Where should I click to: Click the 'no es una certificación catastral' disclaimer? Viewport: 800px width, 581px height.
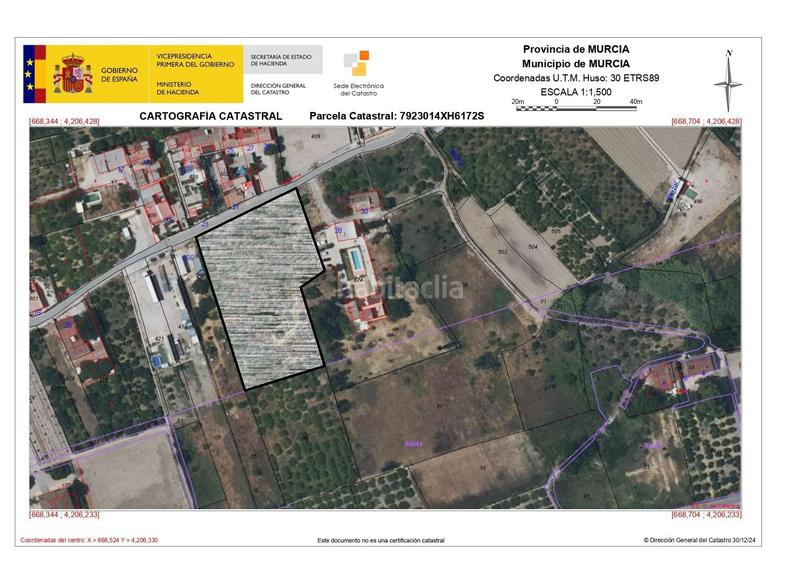tap(381, 540)
